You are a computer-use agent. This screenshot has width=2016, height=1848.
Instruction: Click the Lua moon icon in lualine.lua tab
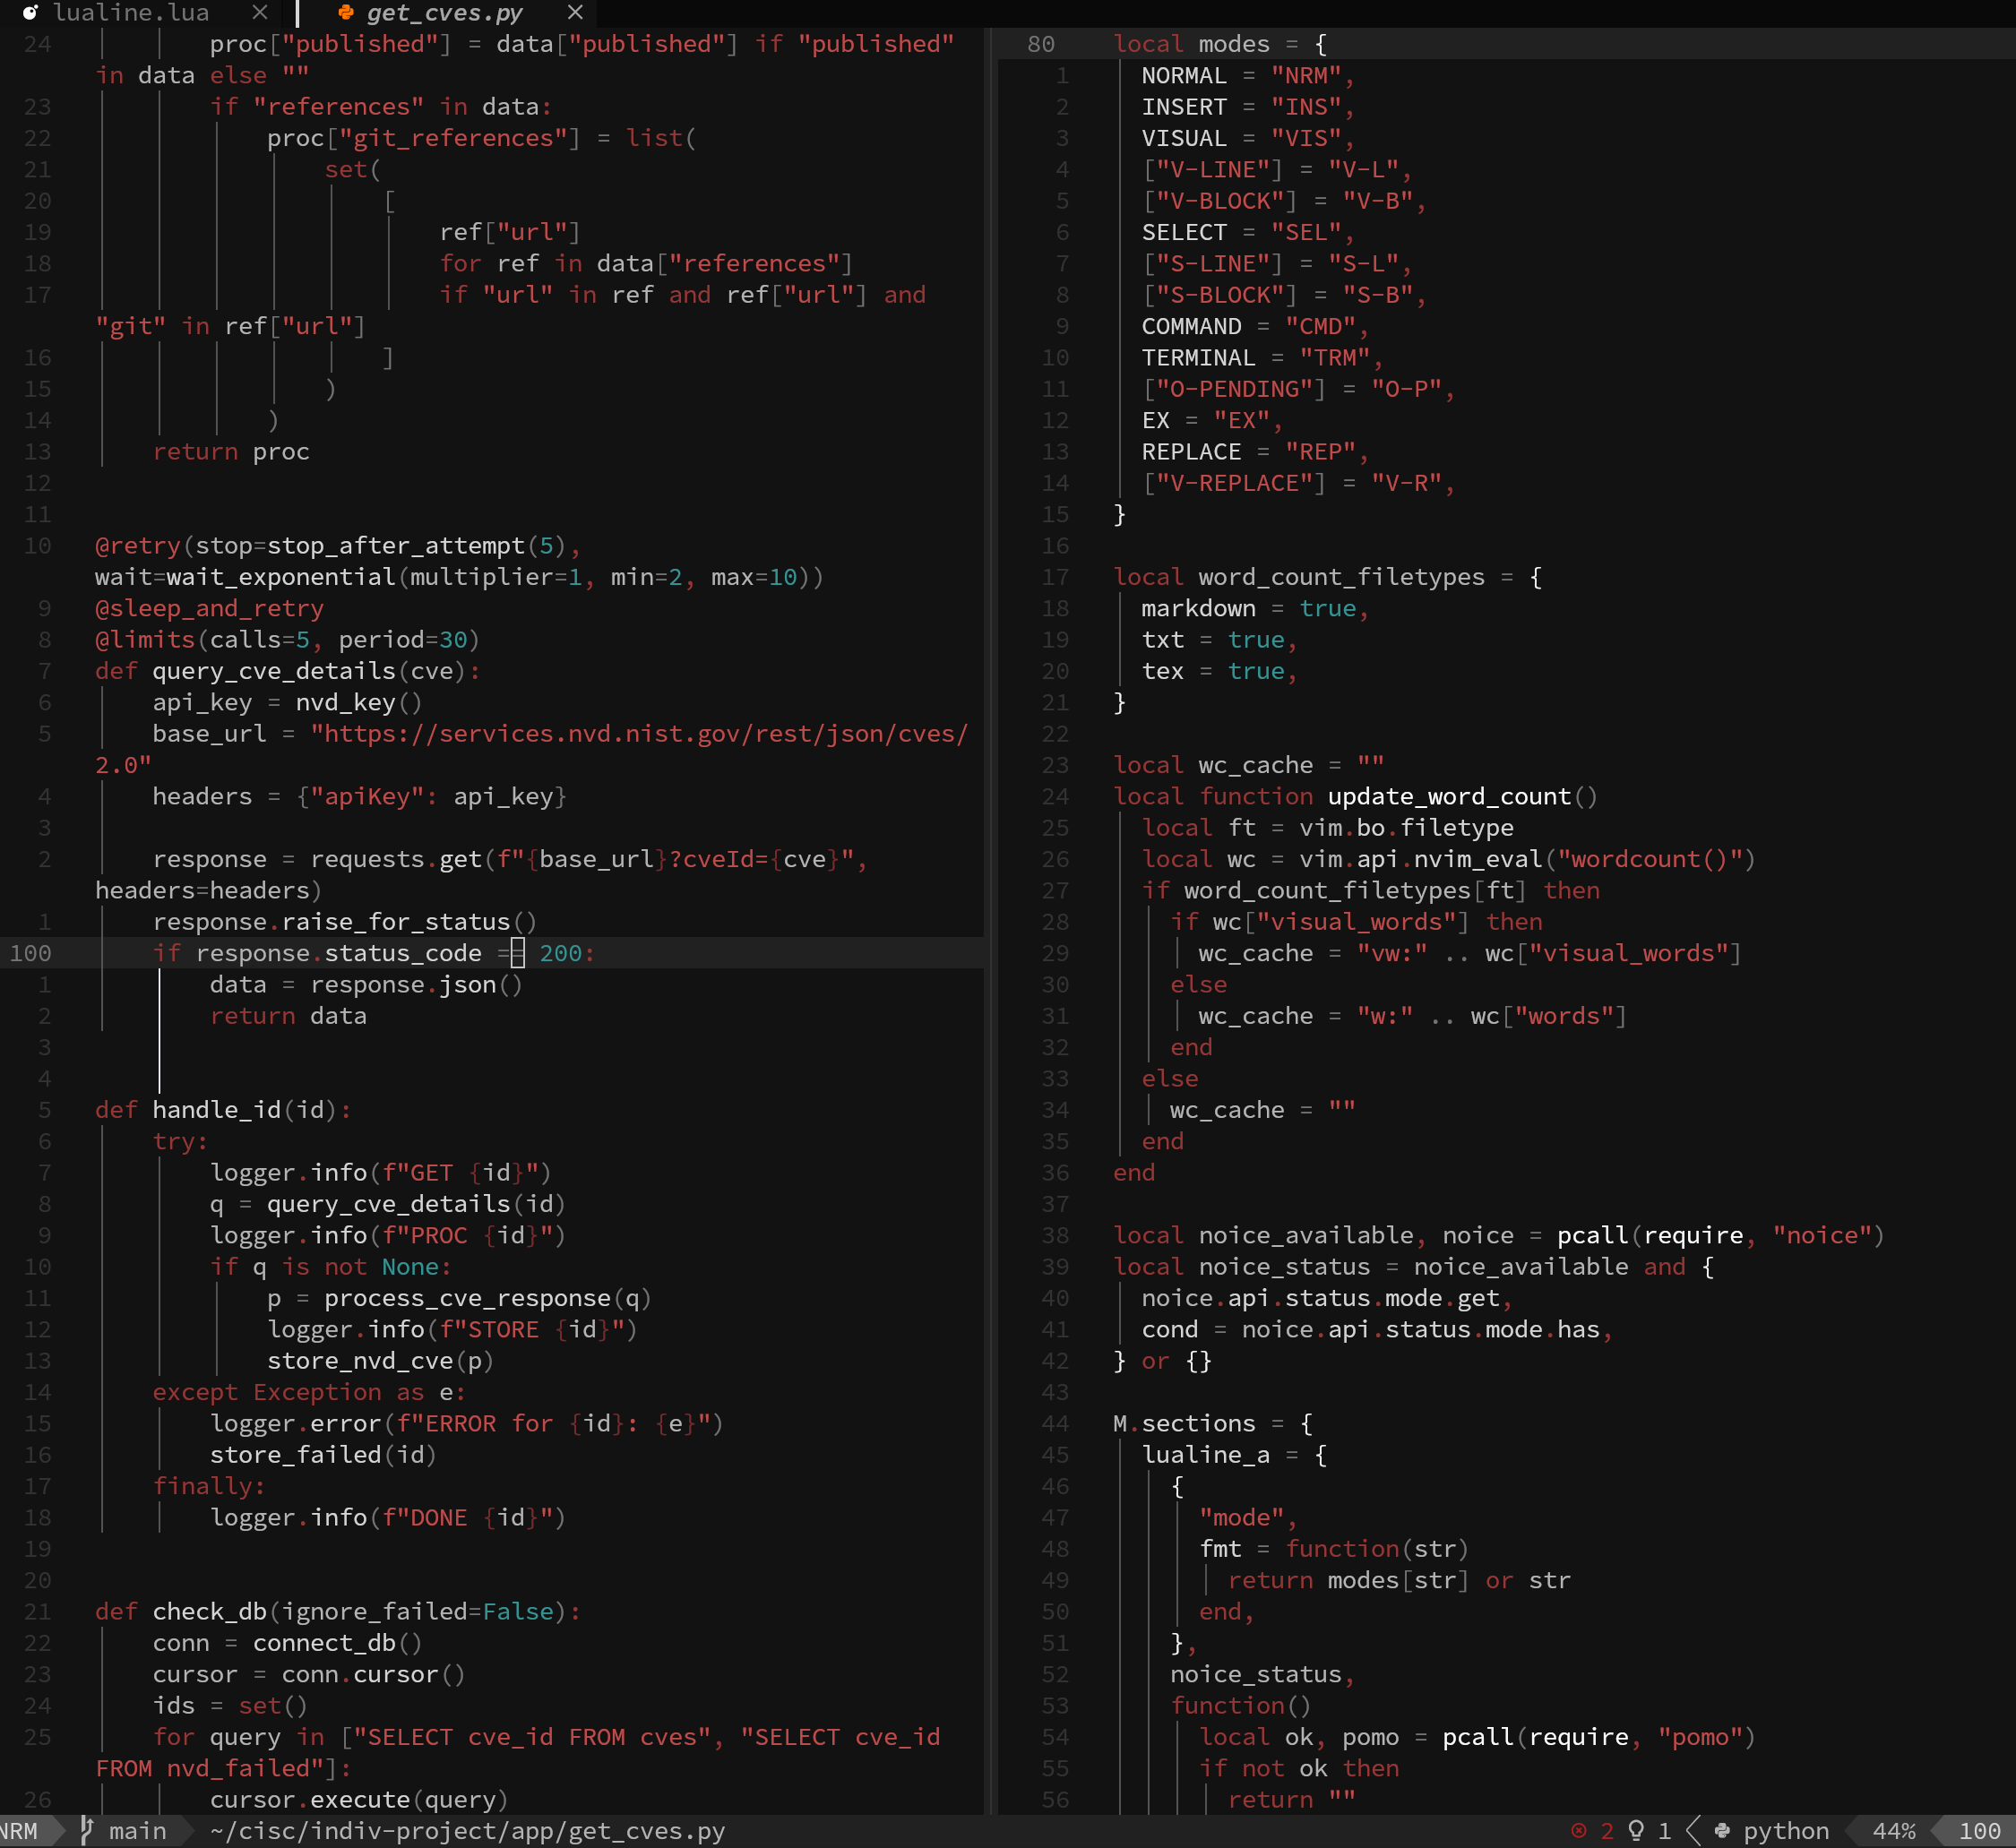click(x=31, y=13)
